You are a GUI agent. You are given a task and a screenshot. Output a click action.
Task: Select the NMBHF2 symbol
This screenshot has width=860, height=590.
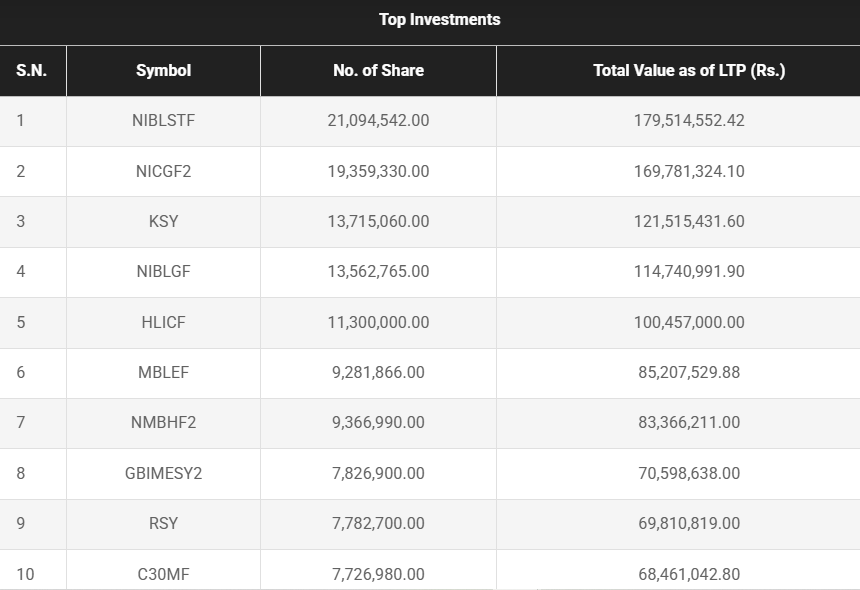(163, 422)
